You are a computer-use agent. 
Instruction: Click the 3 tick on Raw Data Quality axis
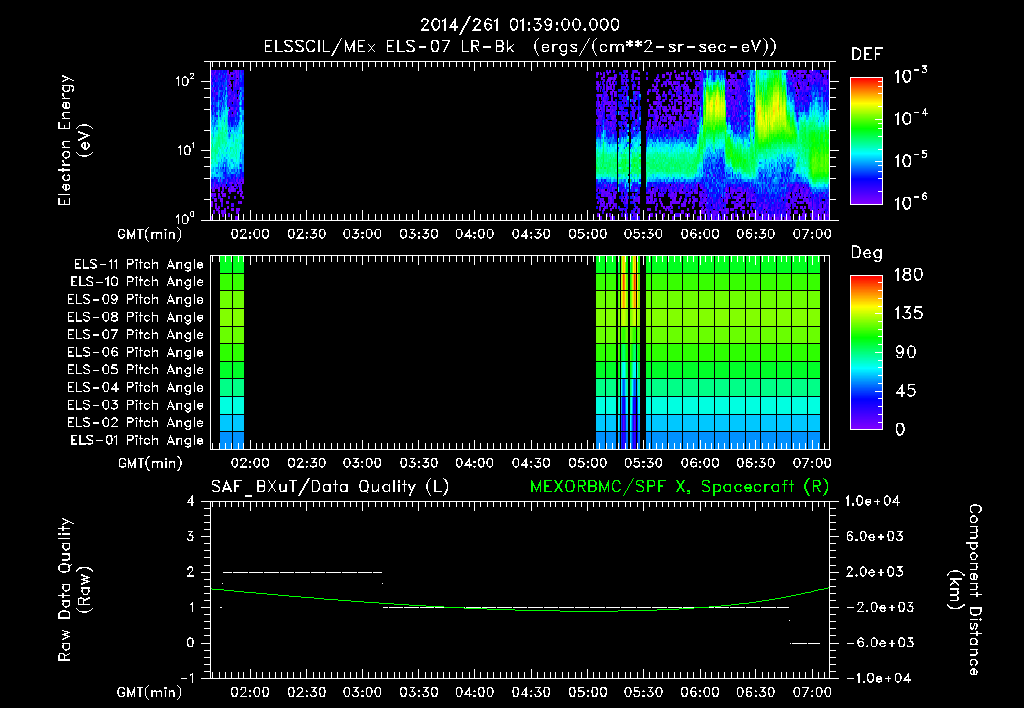pos(191,536)
